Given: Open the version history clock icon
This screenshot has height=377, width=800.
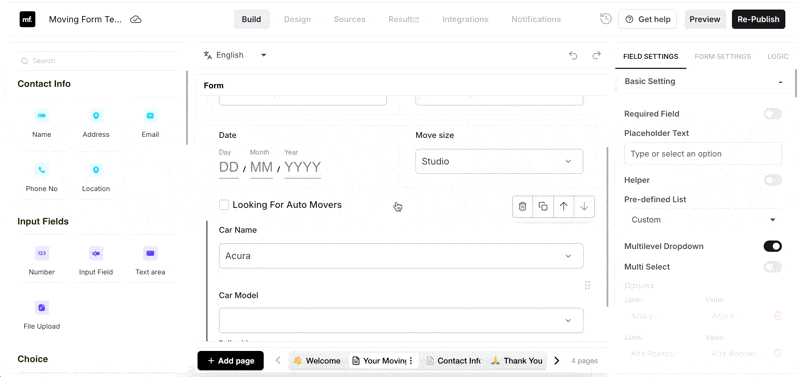Looking at the screenshot, I should tap(605, 19).
